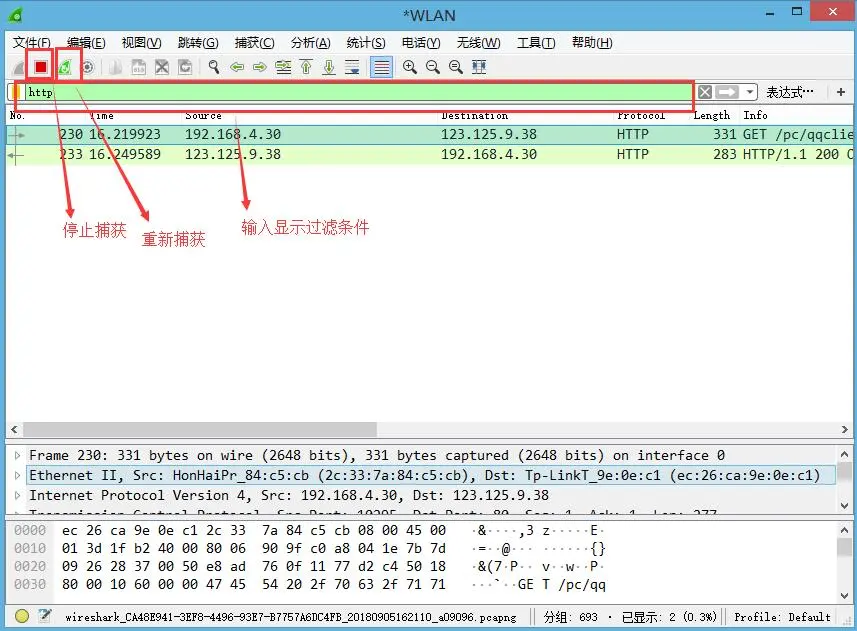Sort packets by the Length column header
Image resolution: width=857 pixels, height=631 pixels.
coord(712,115)
